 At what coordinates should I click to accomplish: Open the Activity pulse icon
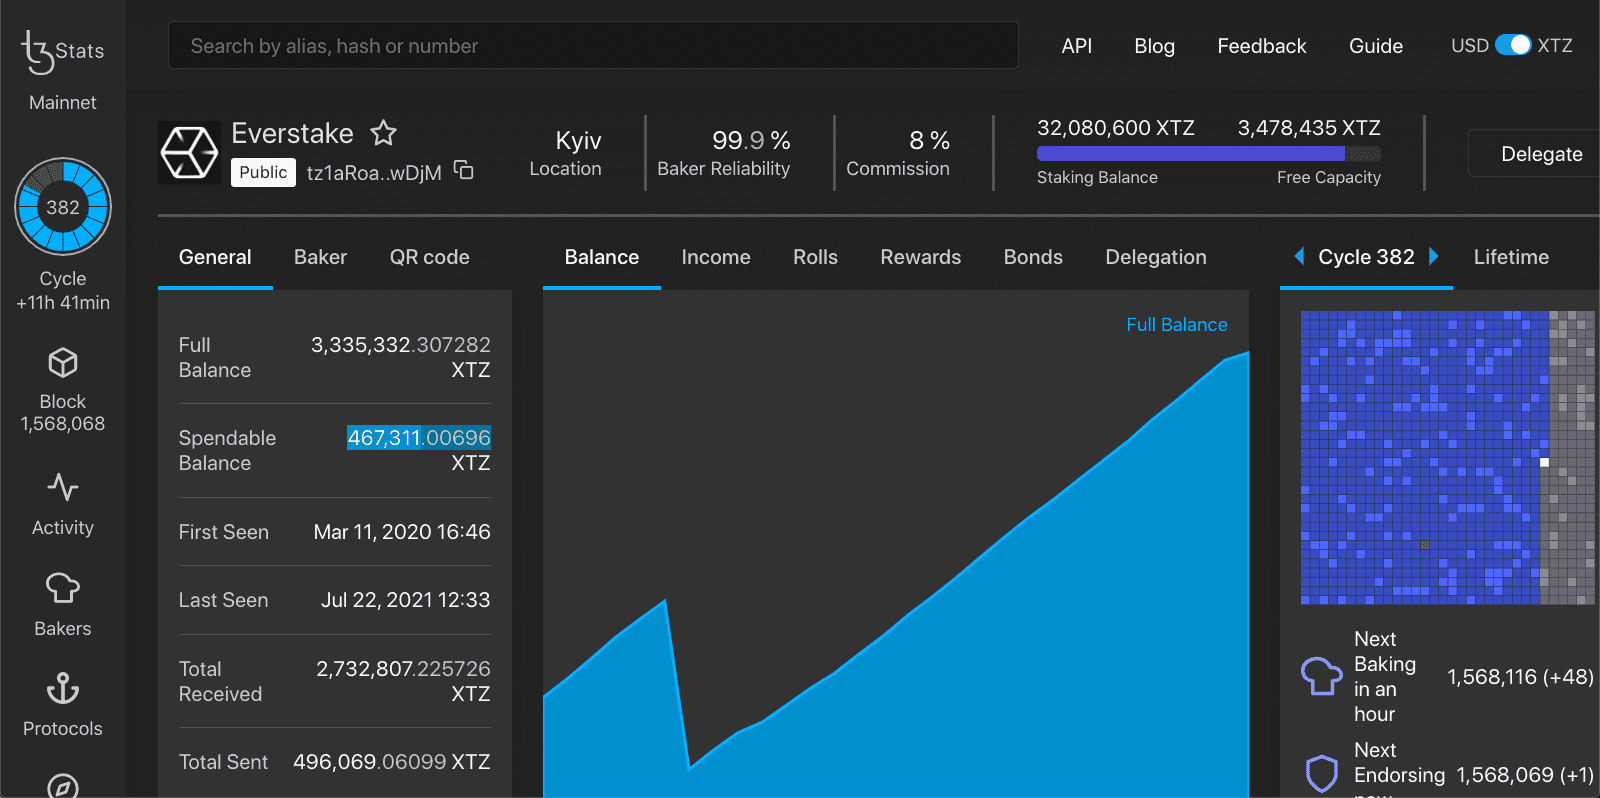tap(63, 488)
